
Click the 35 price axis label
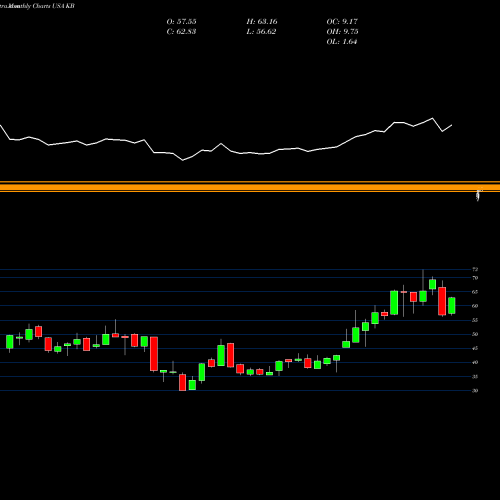475,377
